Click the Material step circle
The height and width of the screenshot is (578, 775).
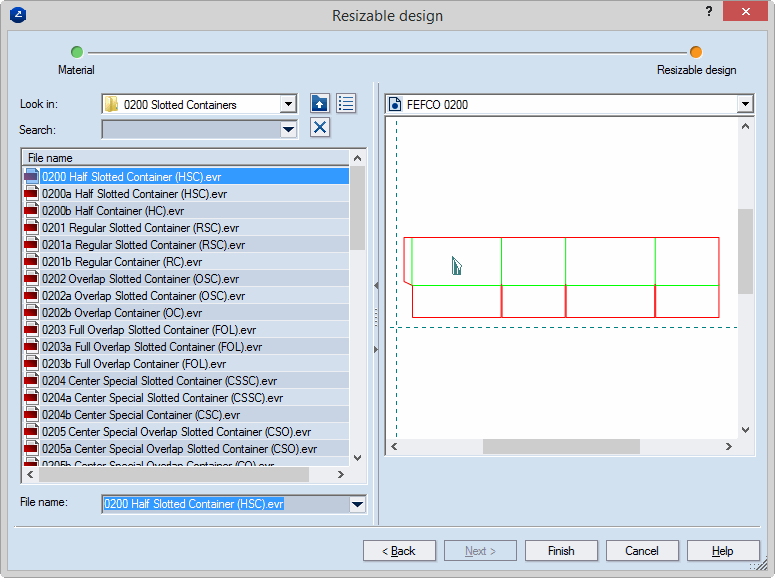point(77,52)
